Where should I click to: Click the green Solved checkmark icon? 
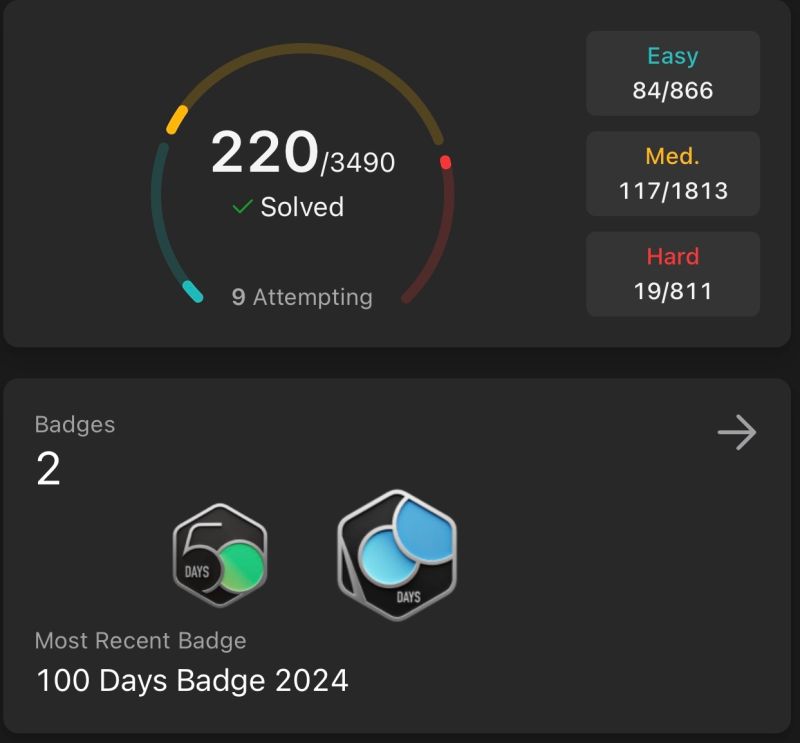(x=242, y=207)
